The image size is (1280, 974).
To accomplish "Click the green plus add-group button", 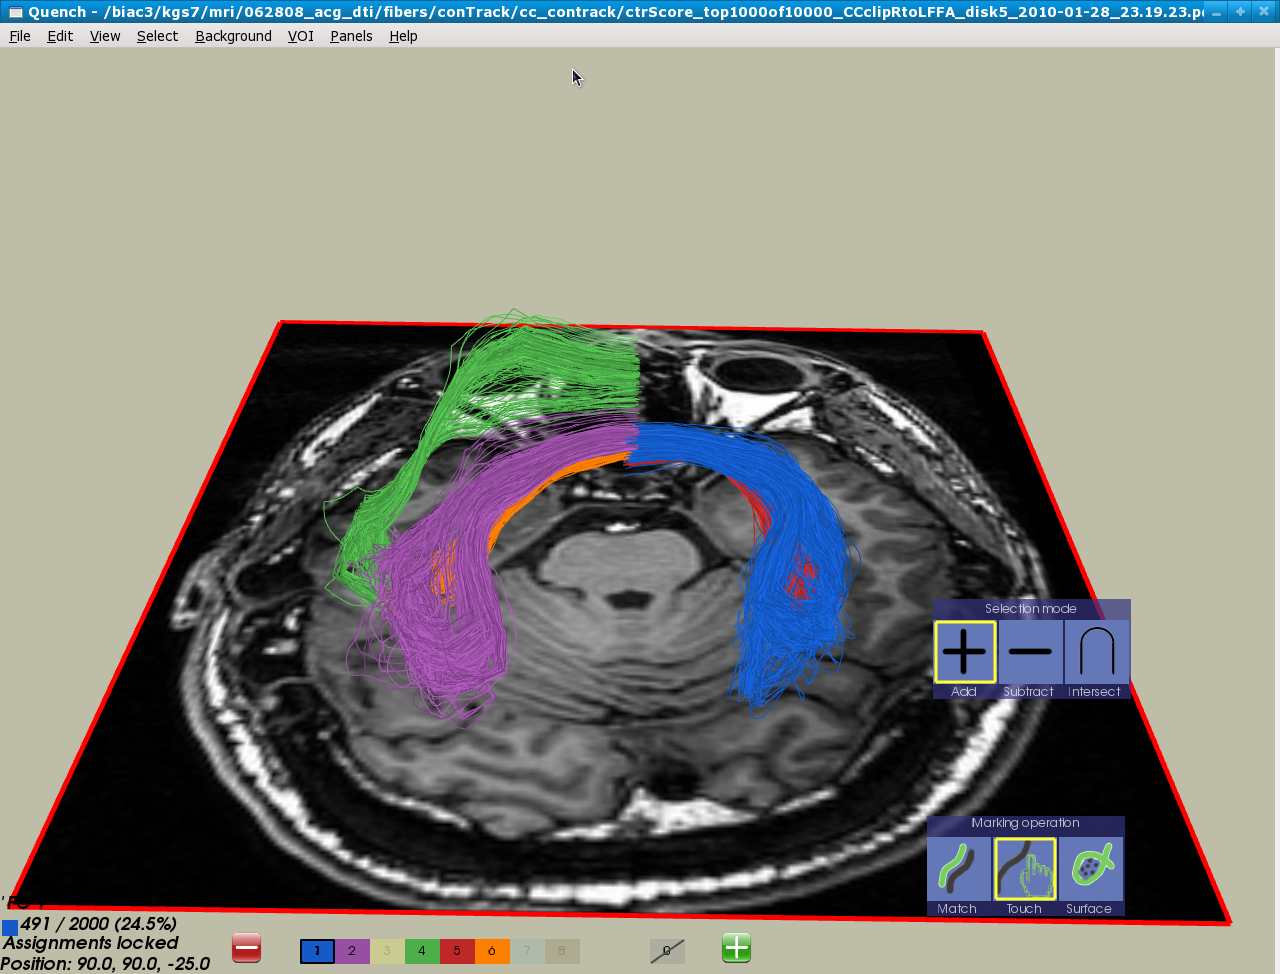I will (736, 948).
